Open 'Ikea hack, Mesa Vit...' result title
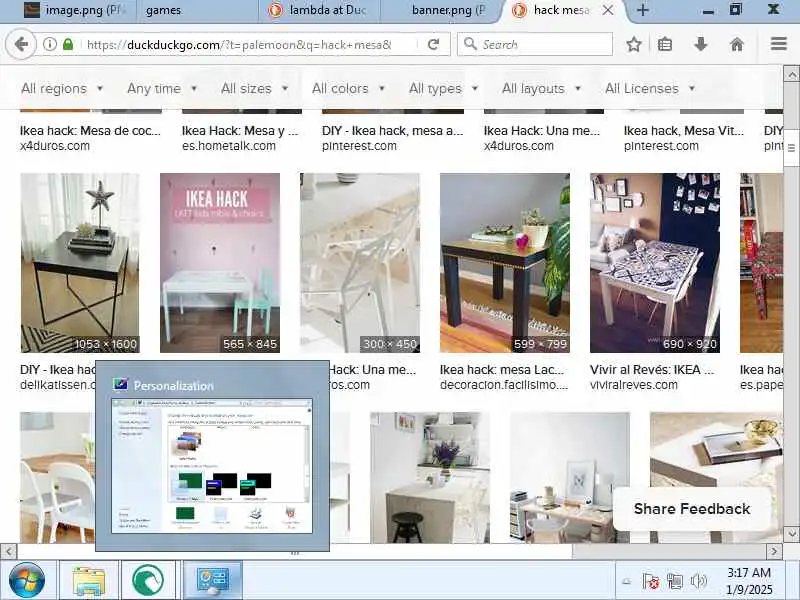 tap(684, 131)
